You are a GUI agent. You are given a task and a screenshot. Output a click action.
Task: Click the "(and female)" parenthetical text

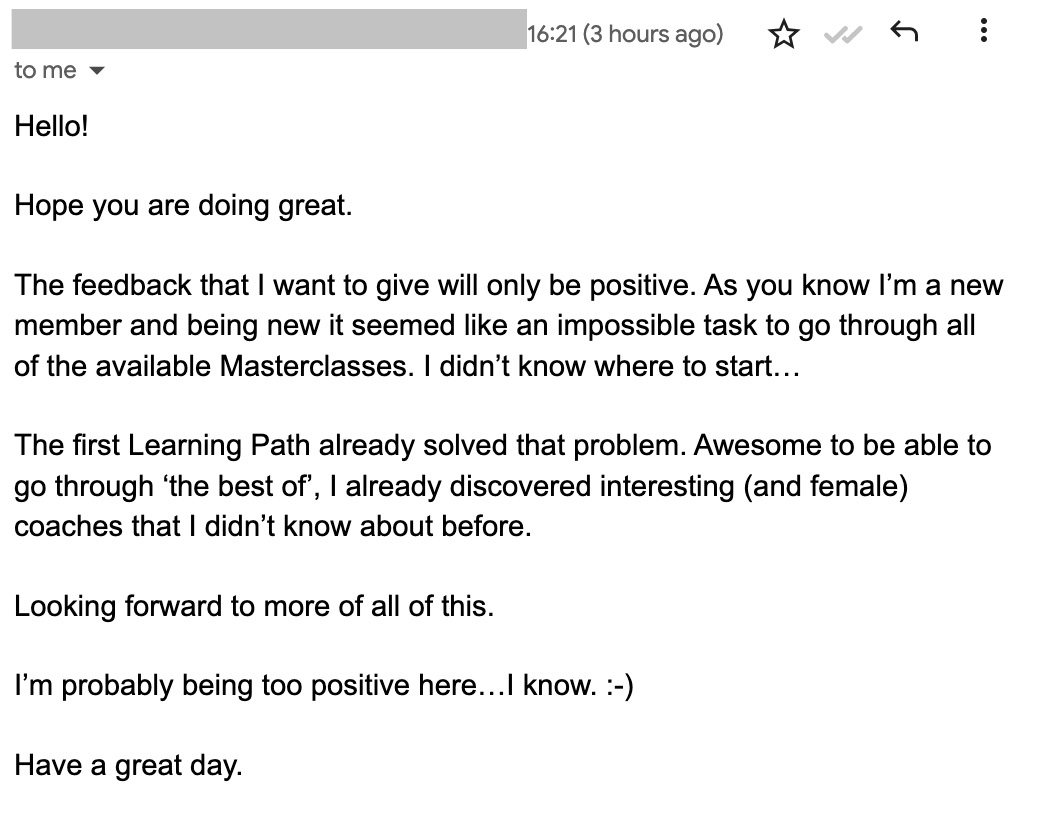[825, 486]
